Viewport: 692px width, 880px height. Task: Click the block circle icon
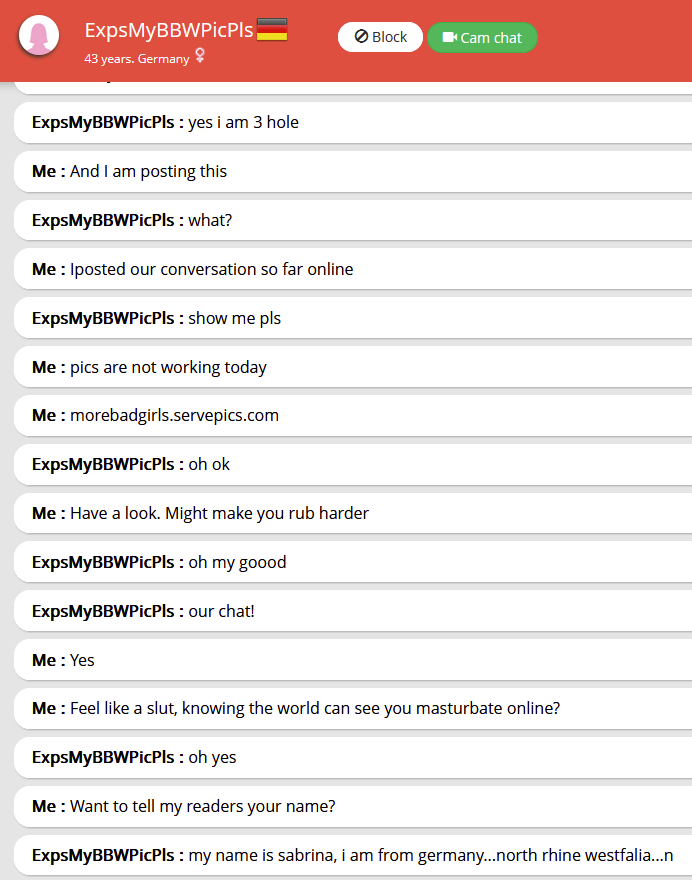[361, 37]
